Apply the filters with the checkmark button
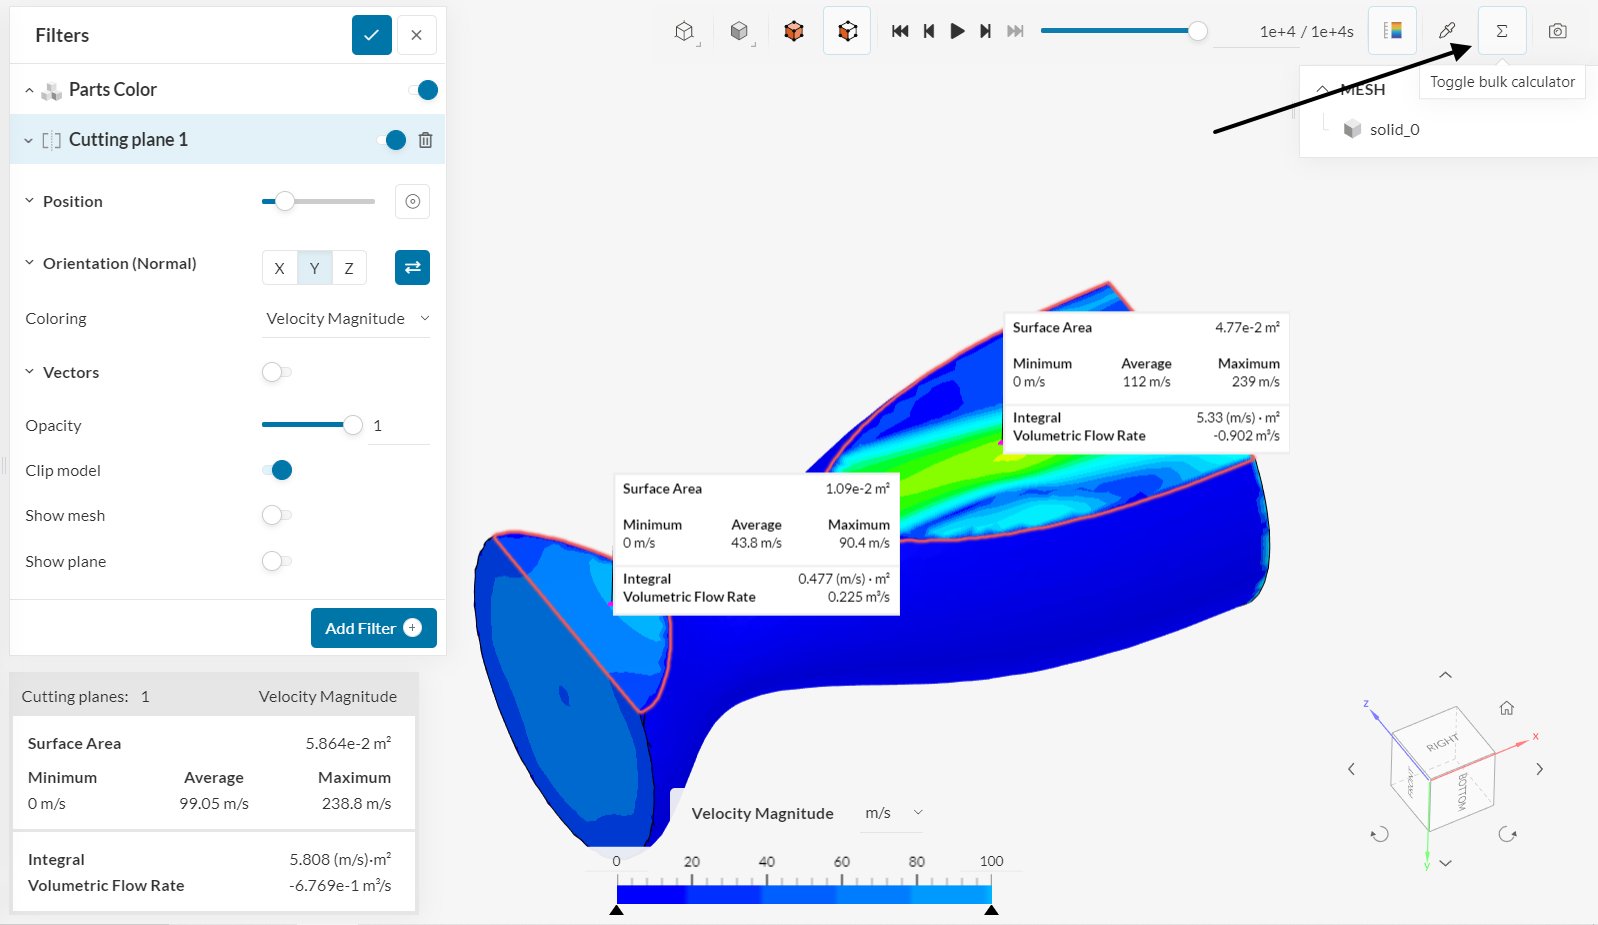The height and width of the screenshot is (925, 1598). 371,35
